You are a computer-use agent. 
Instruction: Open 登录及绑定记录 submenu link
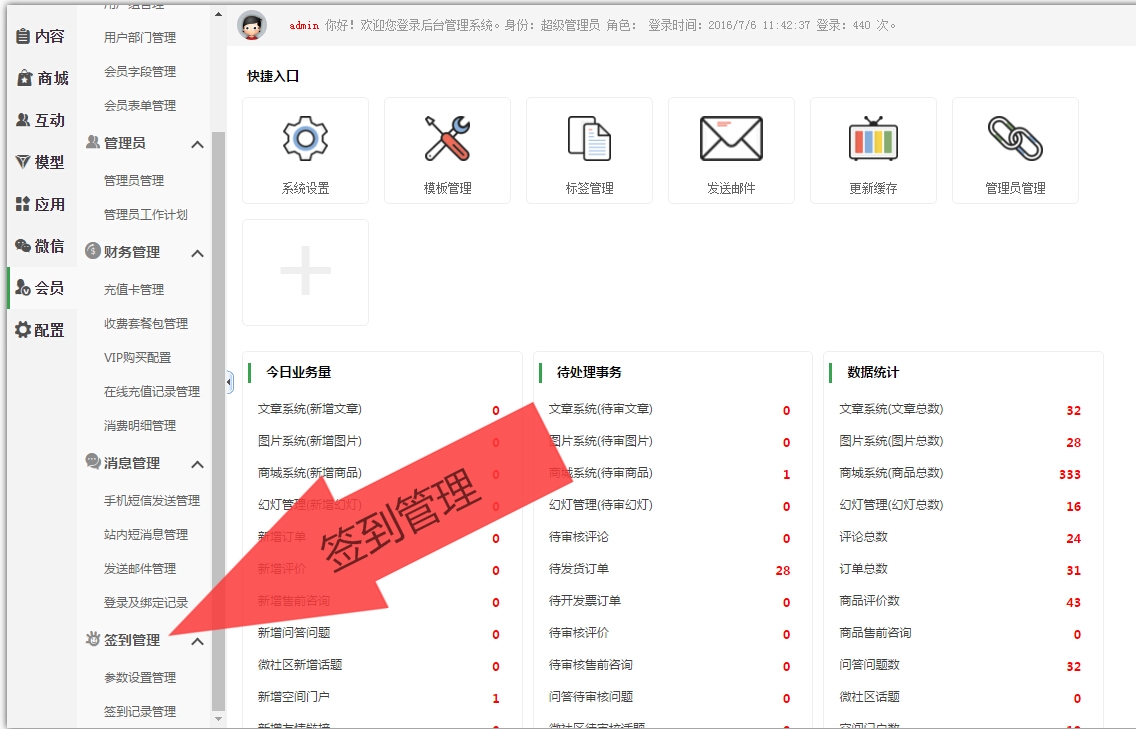coord(146,603)
